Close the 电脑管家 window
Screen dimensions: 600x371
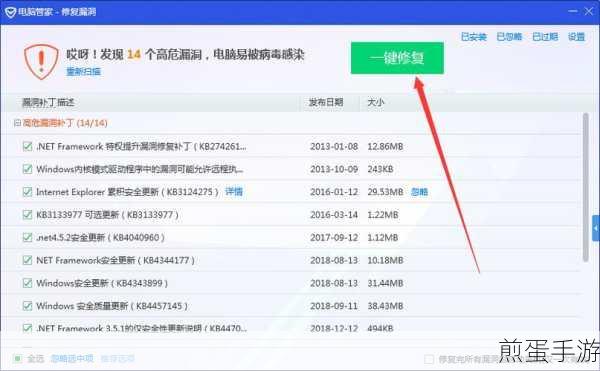pos(589,11)
